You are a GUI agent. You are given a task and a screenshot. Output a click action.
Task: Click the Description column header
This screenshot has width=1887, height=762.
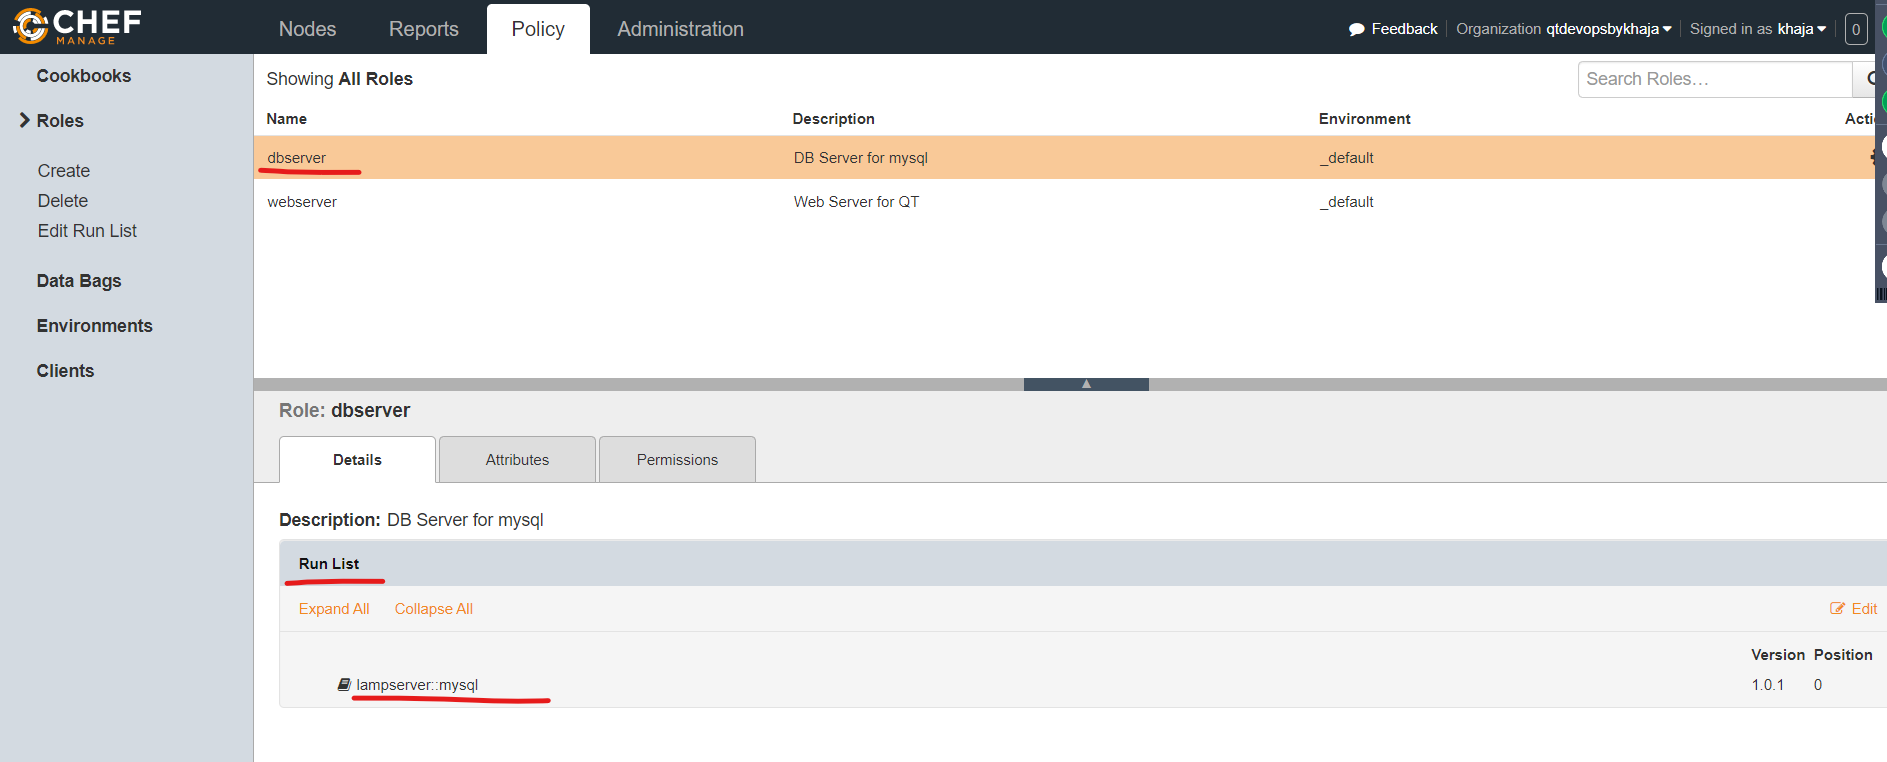tap(834, 119)
